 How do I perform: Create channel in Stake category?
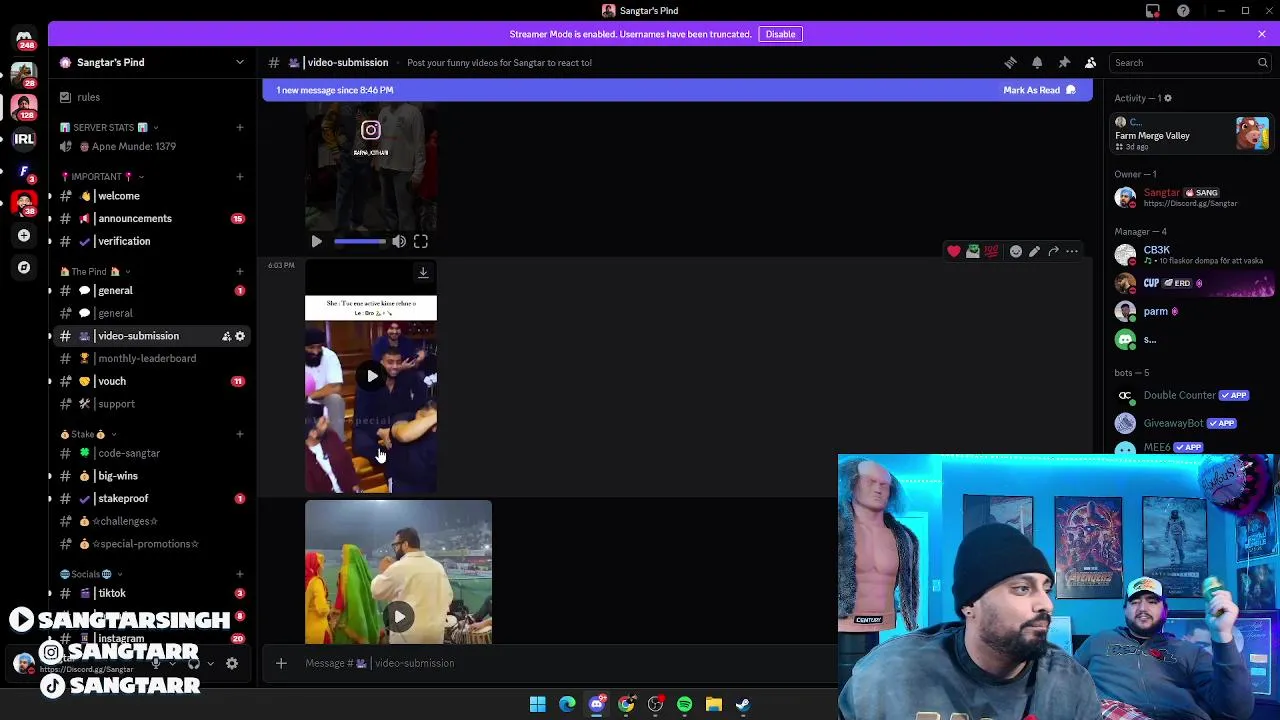tap(240, 434)
